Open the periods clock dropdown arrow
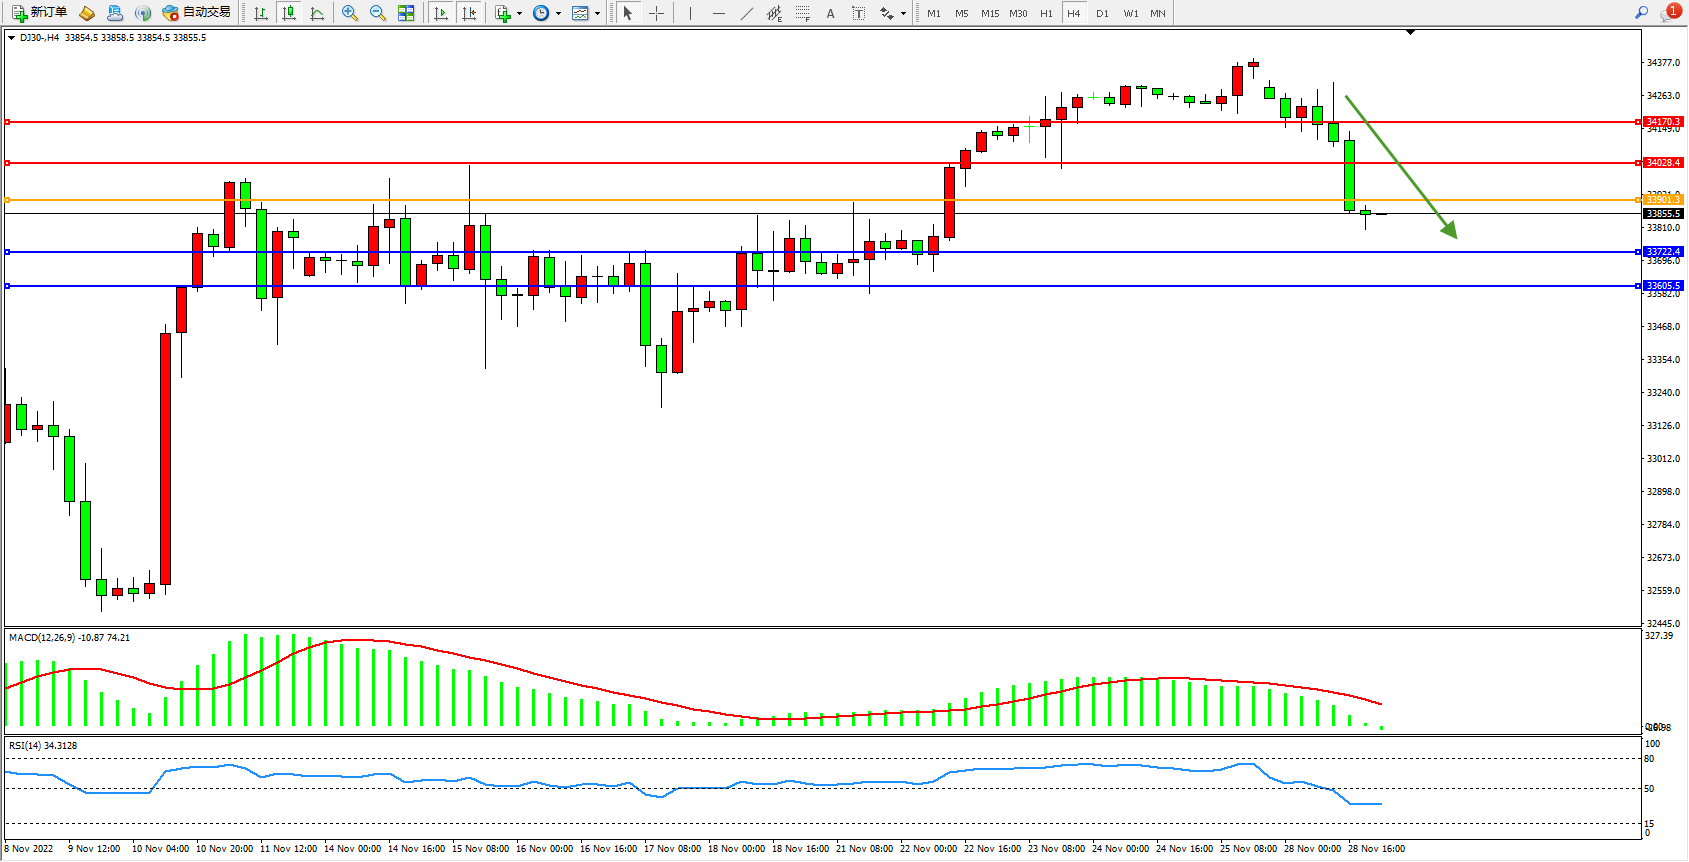 click(x=558, y=14)
